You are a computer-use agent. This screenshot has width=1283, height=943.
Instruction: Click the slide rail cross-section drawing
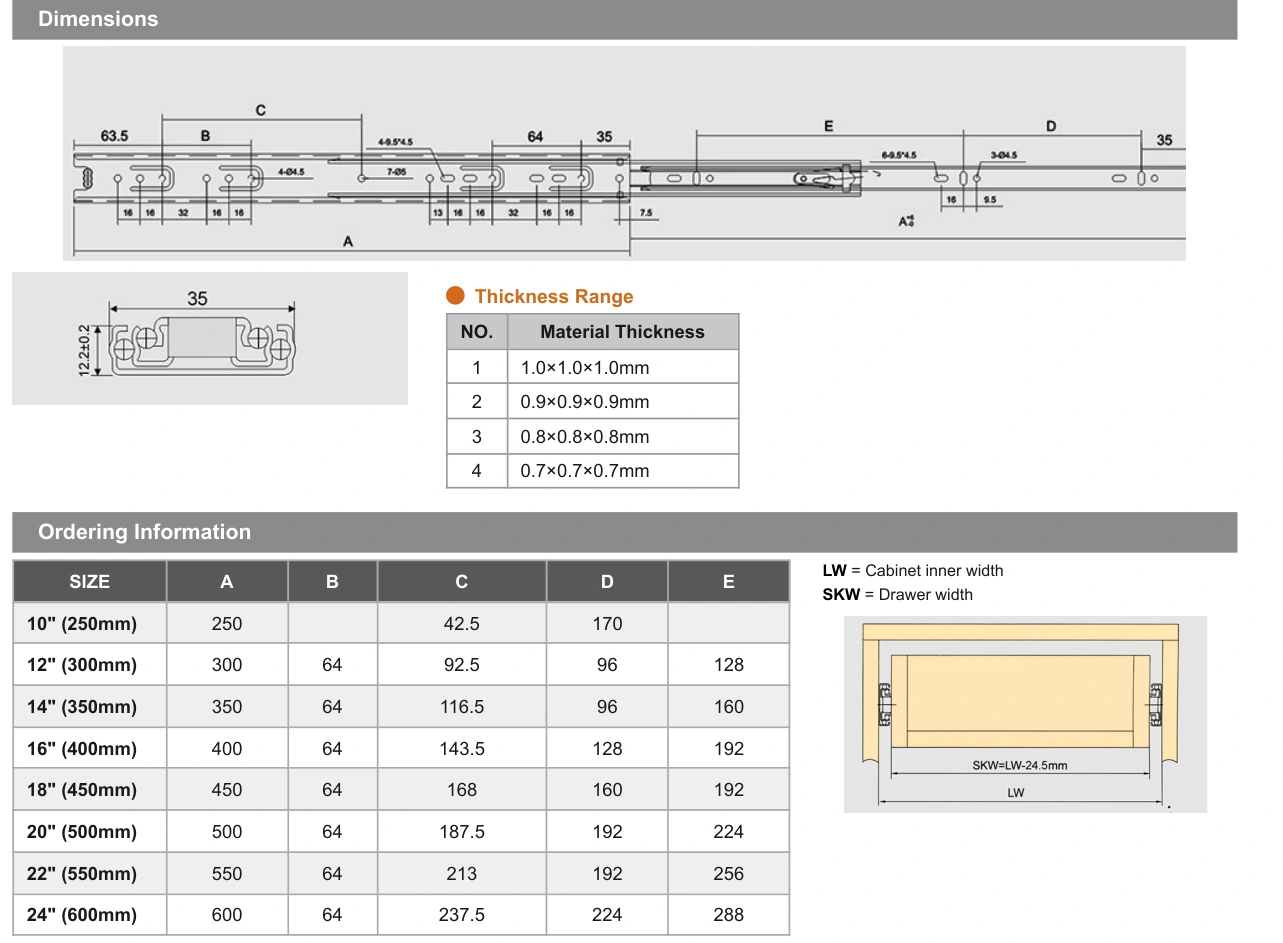coord(210,338)
